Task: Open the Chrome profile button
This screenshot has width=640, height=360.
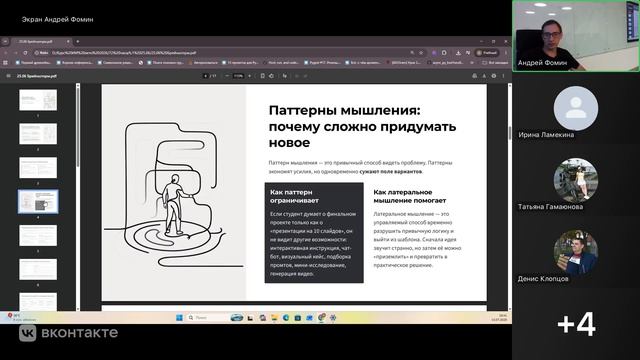Action: point(487,53)
